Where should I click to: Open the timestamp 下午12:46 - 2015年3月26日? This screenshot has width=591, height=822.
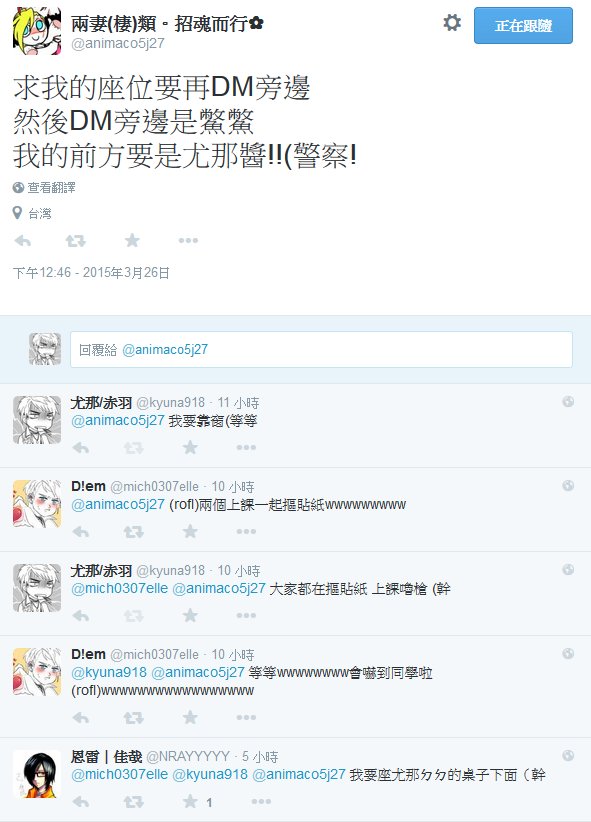pyautogui.click(x=91, y=273)
